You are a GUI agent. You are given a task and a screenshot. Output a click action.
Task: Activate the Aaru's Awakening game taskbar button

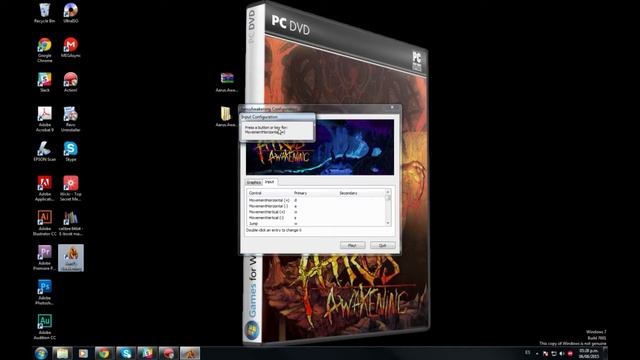tap(190, 353)
